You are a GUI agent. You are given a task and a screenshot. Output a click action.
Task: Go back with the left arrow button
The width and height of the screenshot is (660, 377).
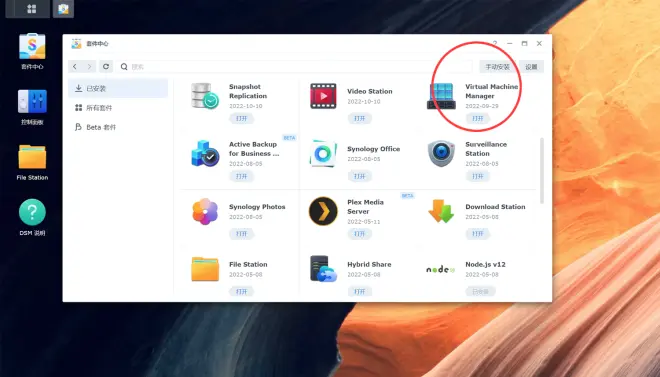pyautogui.click(x=75, y=66)
